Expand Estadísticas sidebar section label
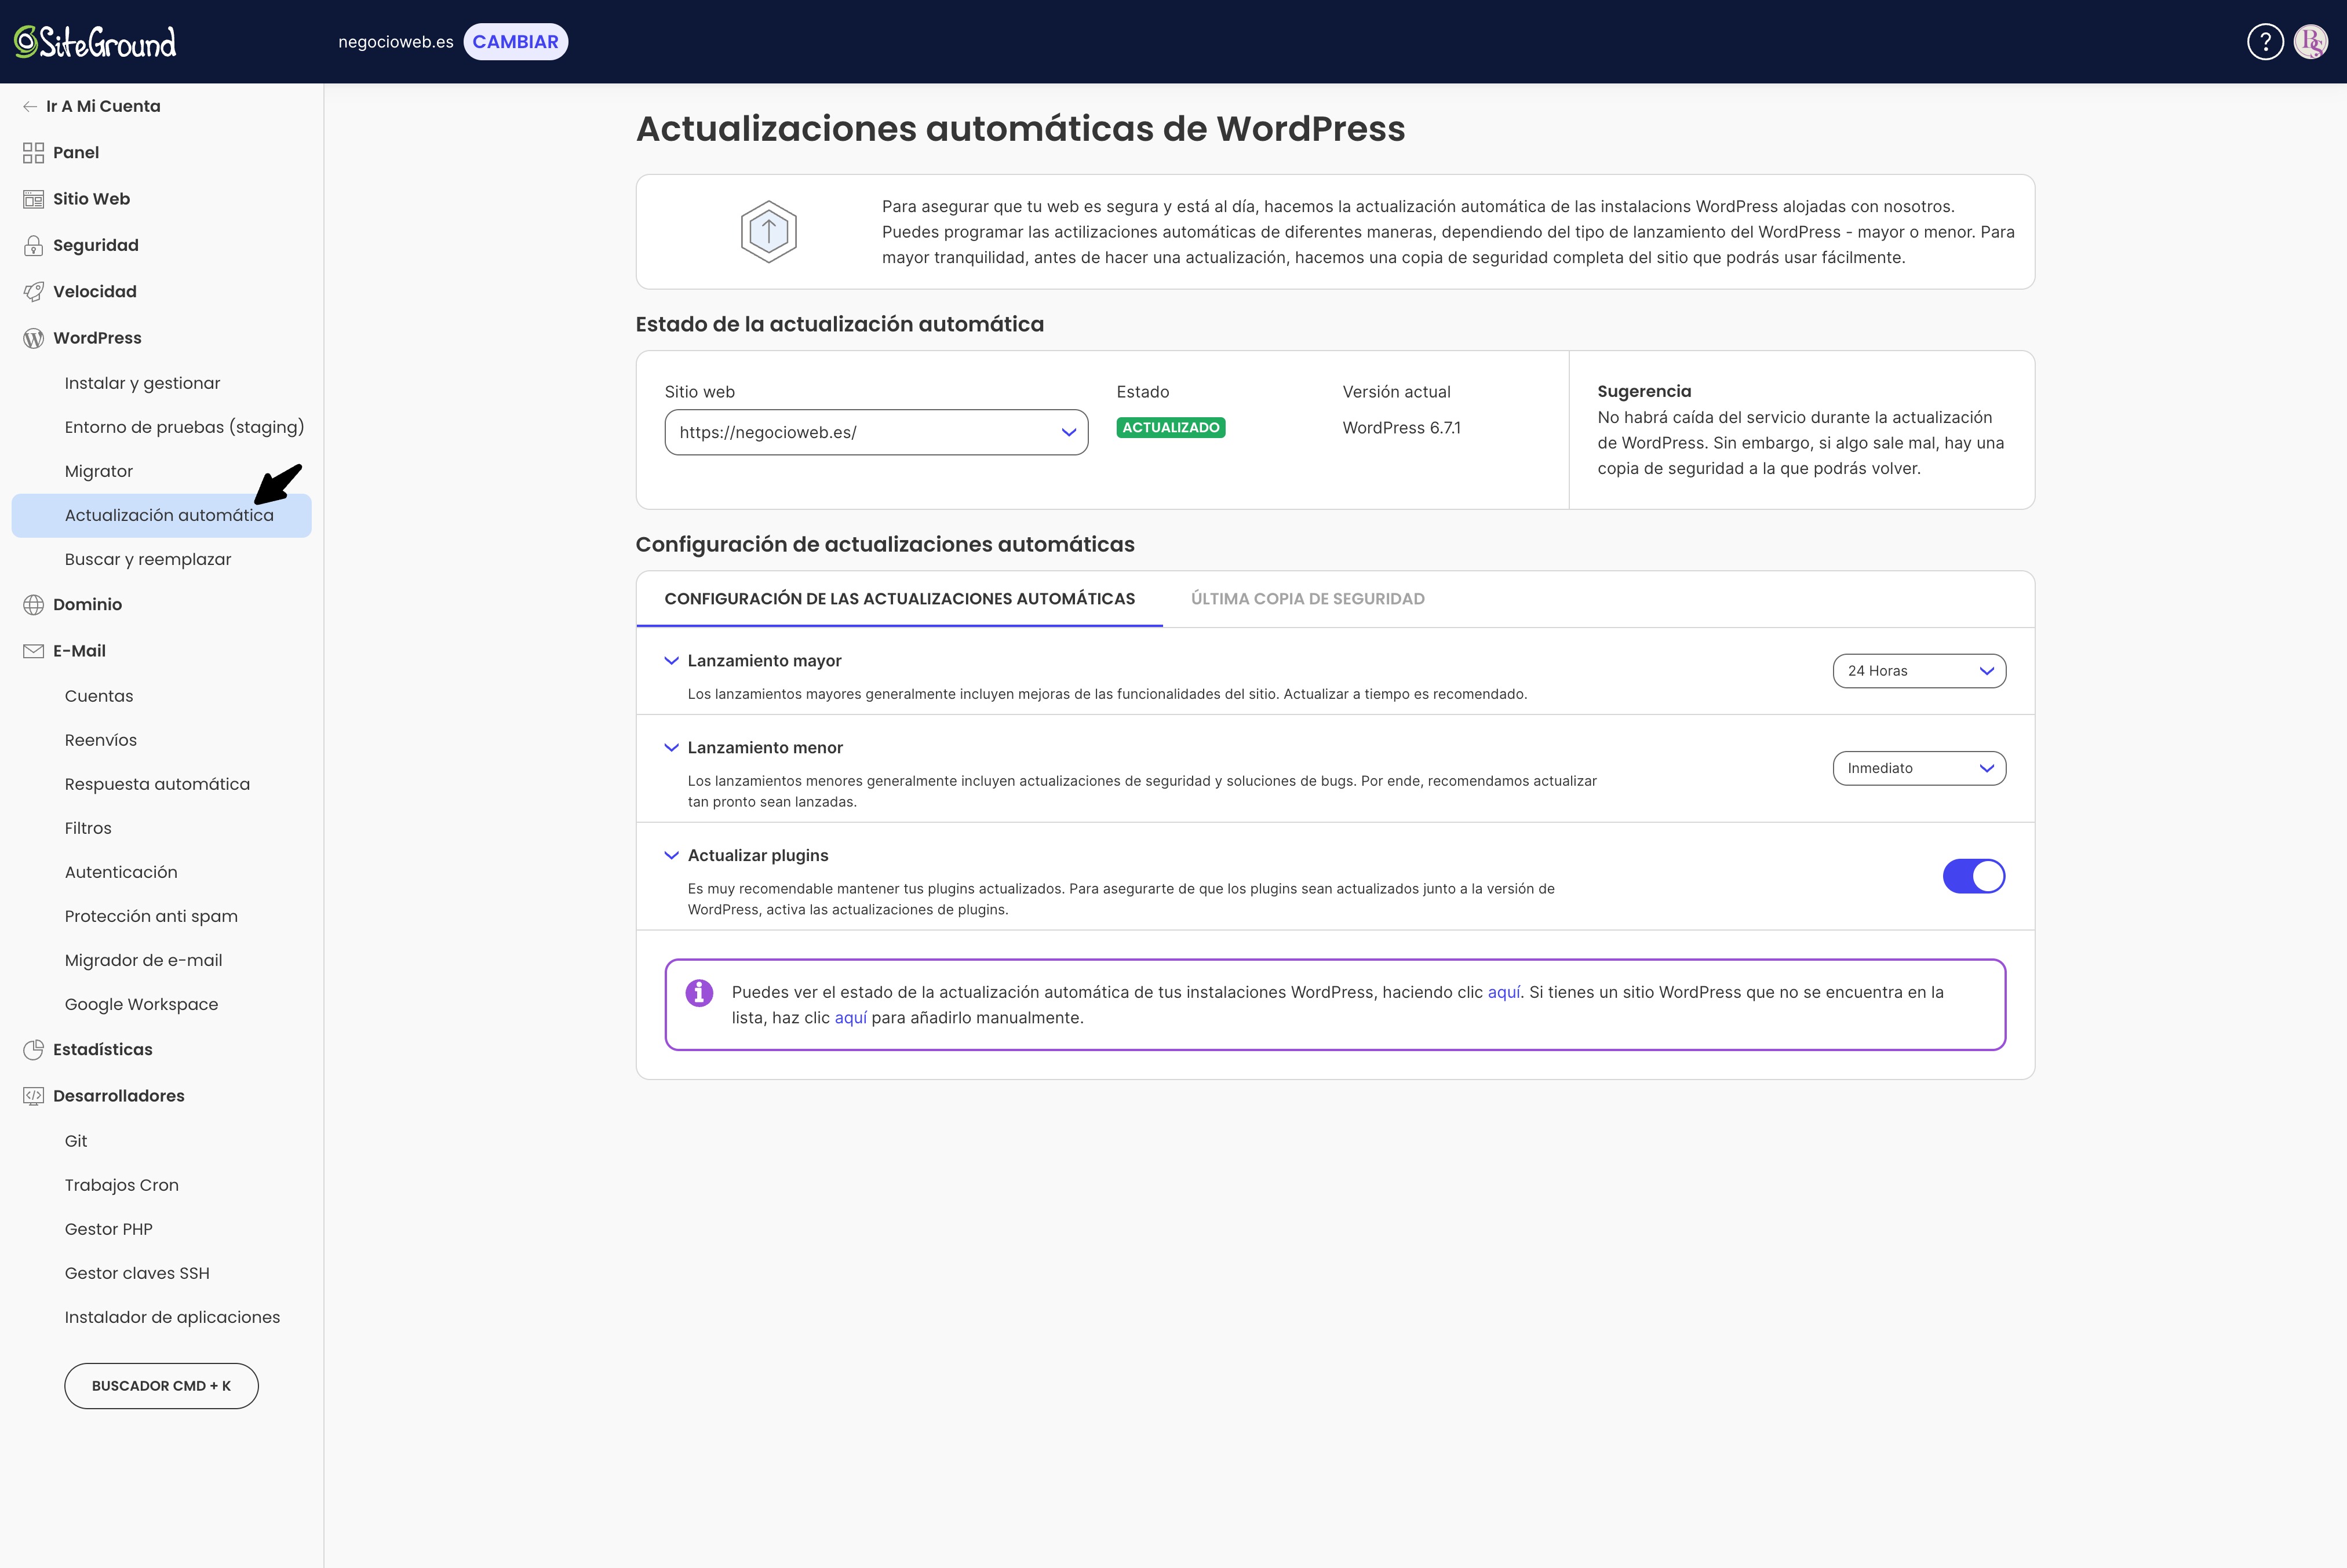 pyautogui.click(x=103, y=1049)
